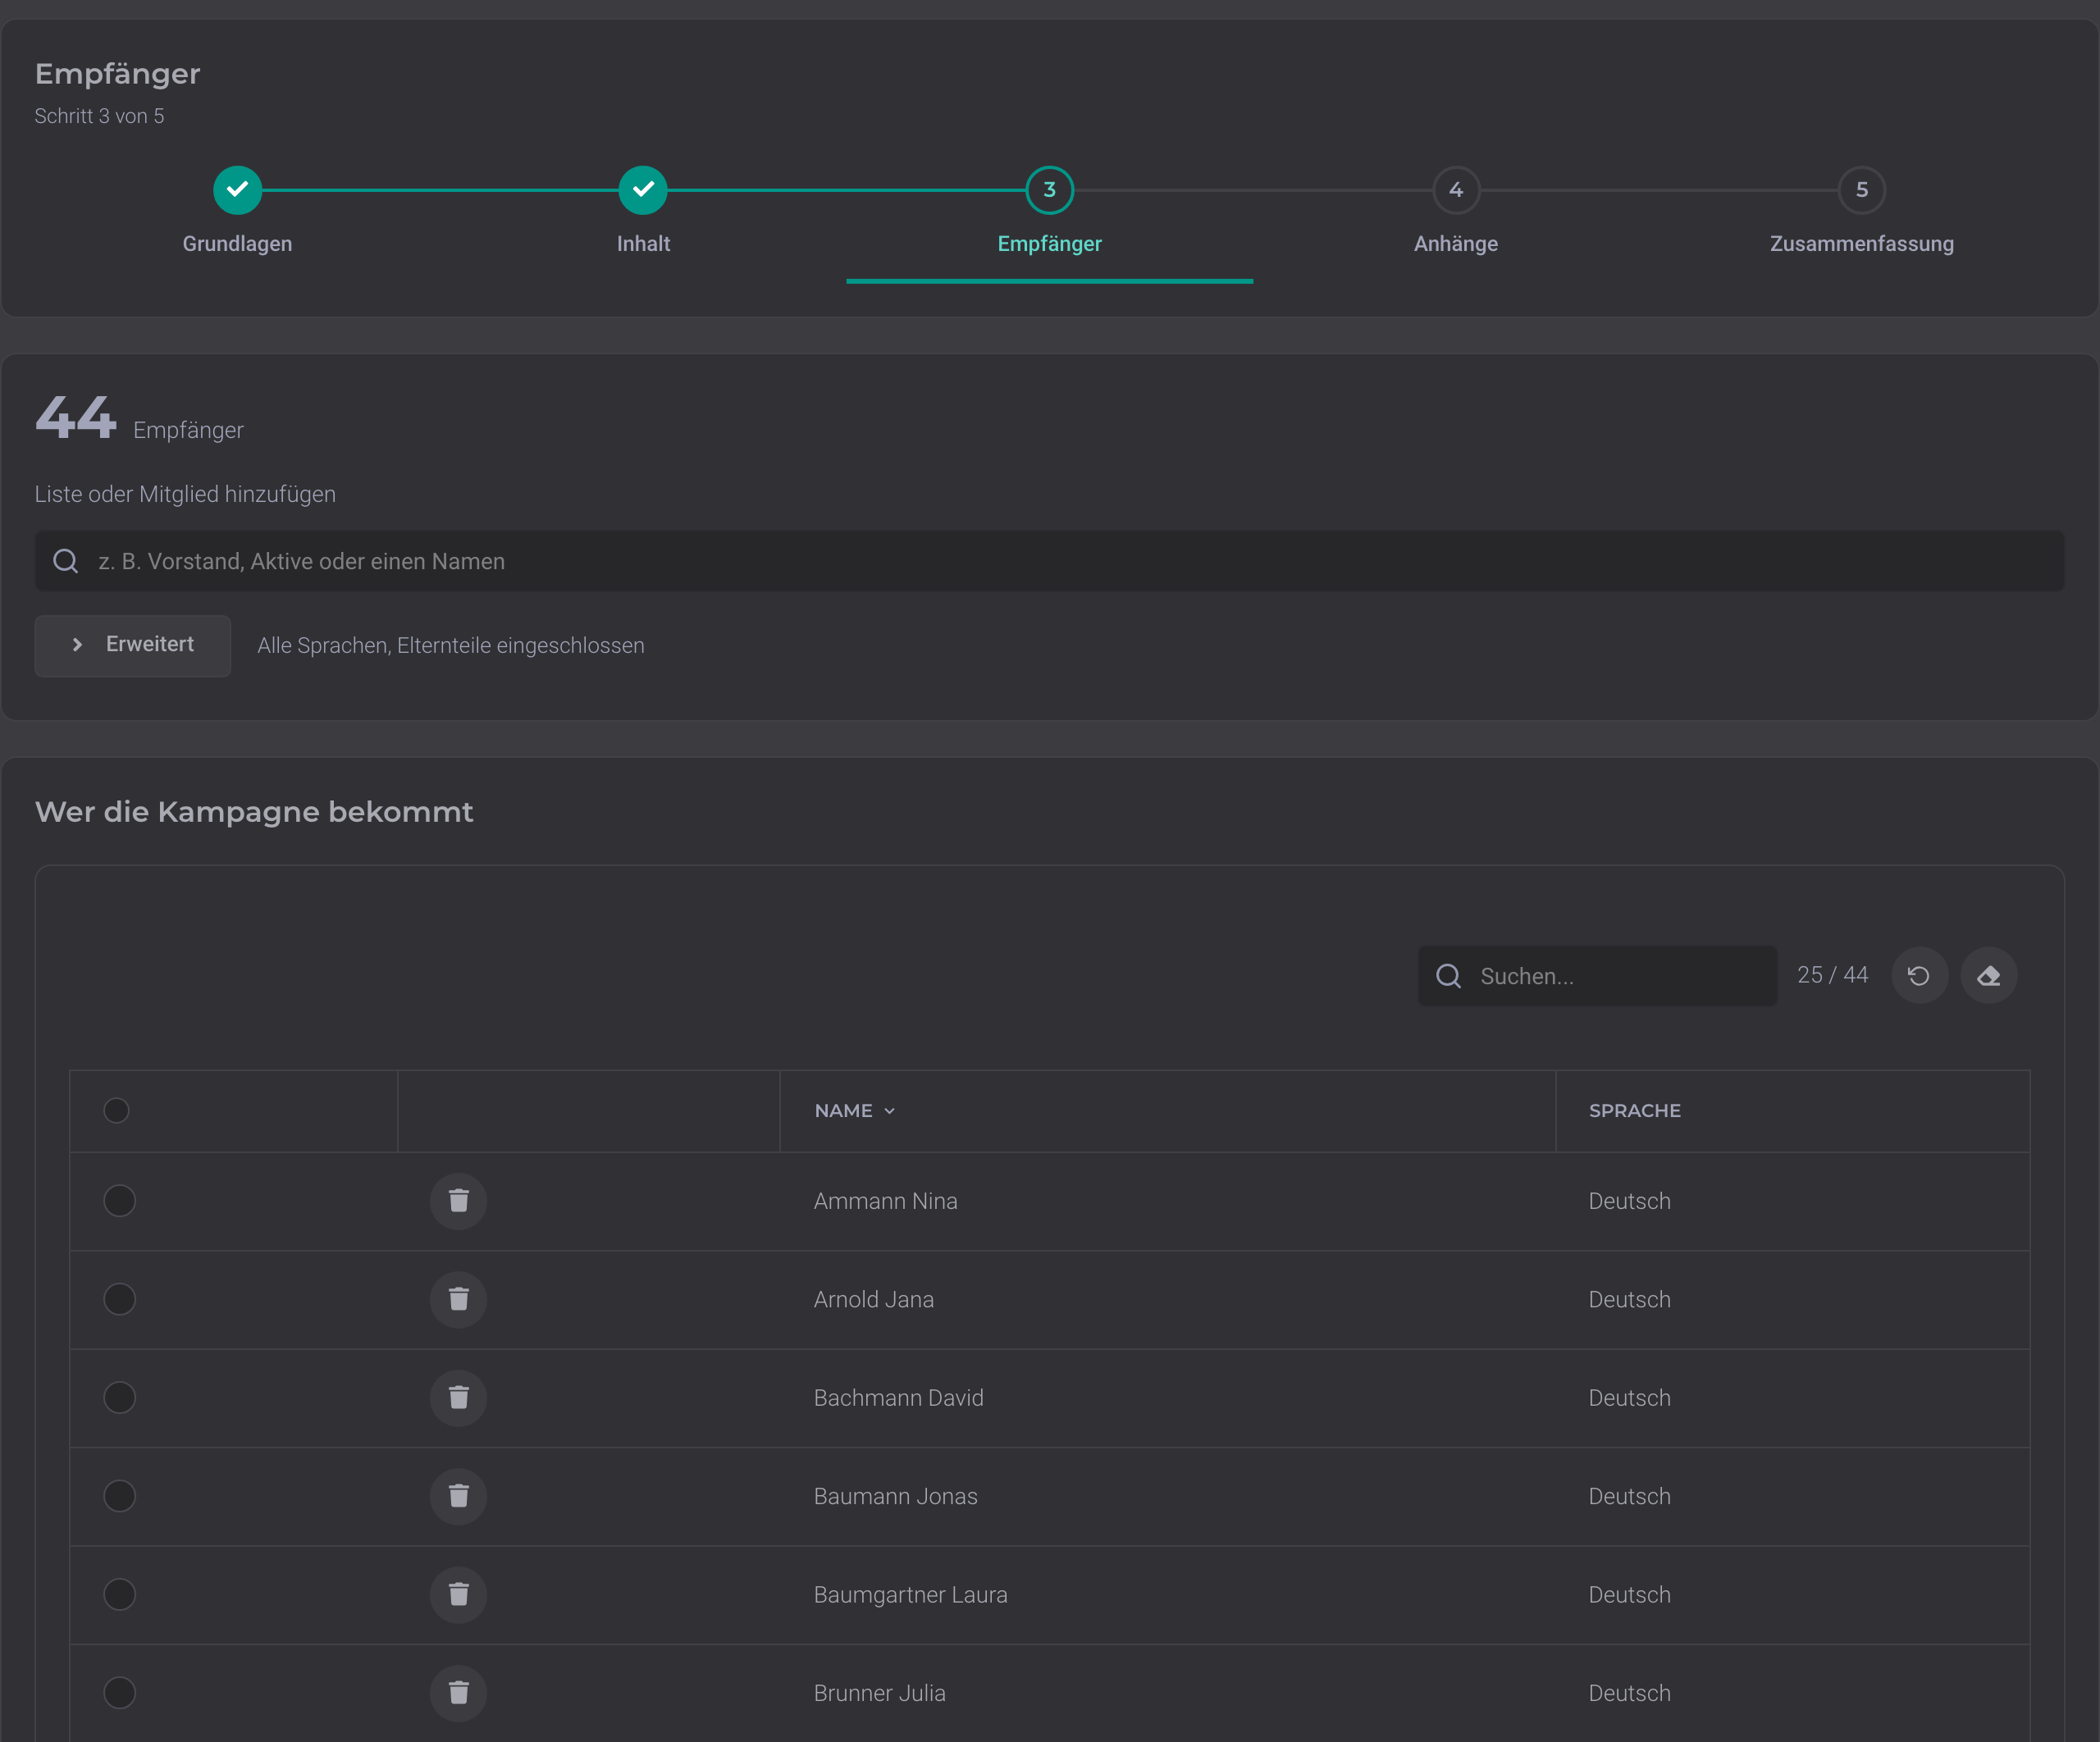This screenshot has height=1742, width=2100.
Task: Click the name Ammann Nina
Action: pyautogui.click(x=885, y=1201)
